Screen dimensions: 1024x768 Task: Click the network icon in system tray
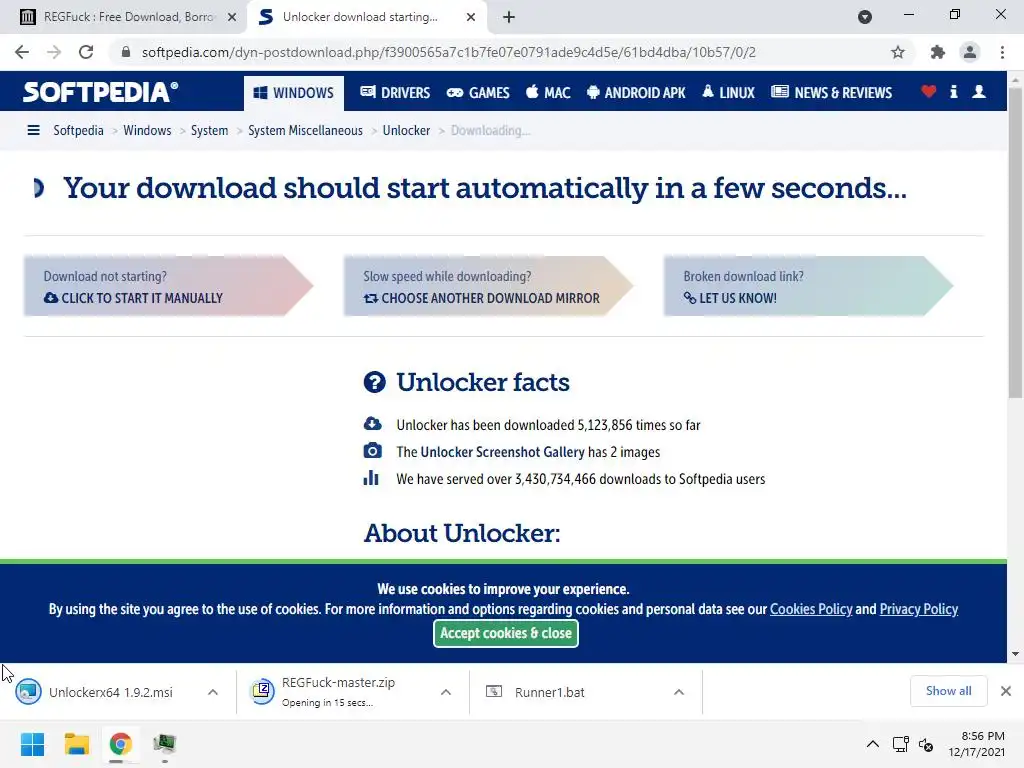[x=901, y=744]
